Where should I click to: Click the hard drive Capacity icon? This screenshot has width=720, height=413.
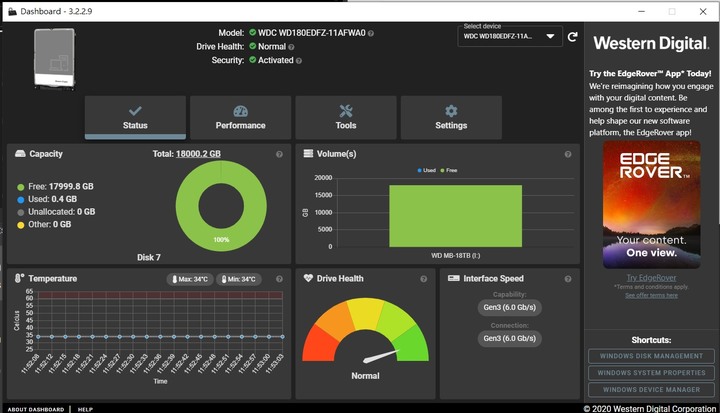point(20,154)
